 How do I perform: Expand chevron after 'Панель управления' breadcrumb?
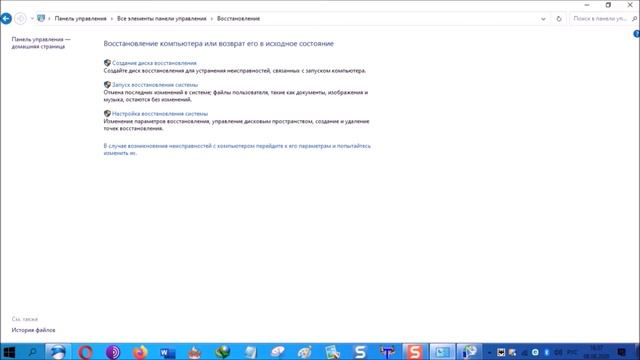coord(112,19)
